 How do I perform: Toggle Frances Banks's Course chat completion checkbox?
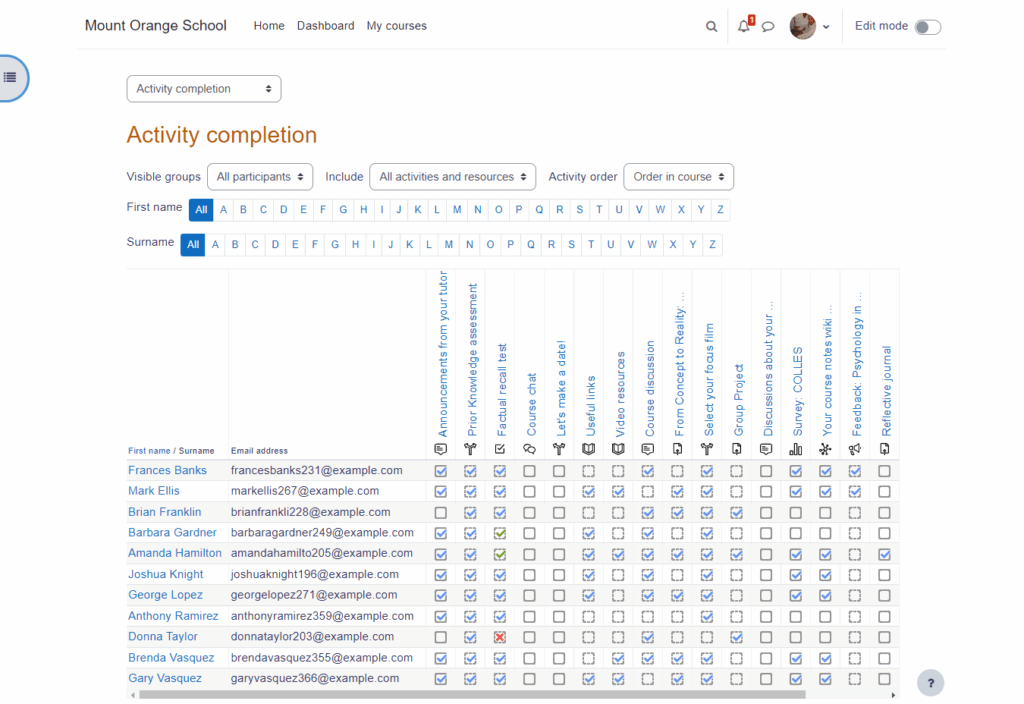529,471
